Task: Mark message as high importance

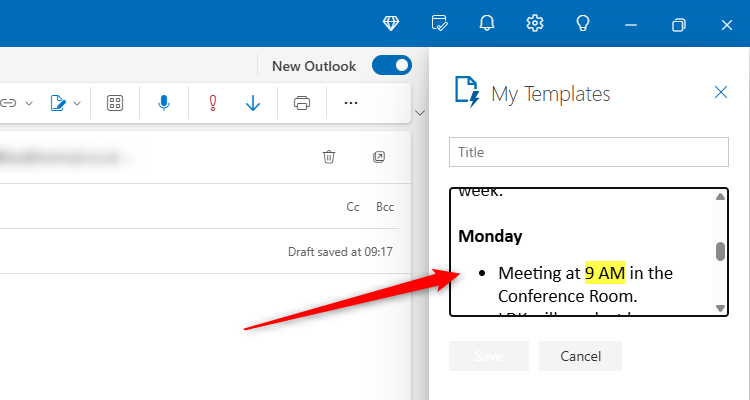Action: click(212, 102)
